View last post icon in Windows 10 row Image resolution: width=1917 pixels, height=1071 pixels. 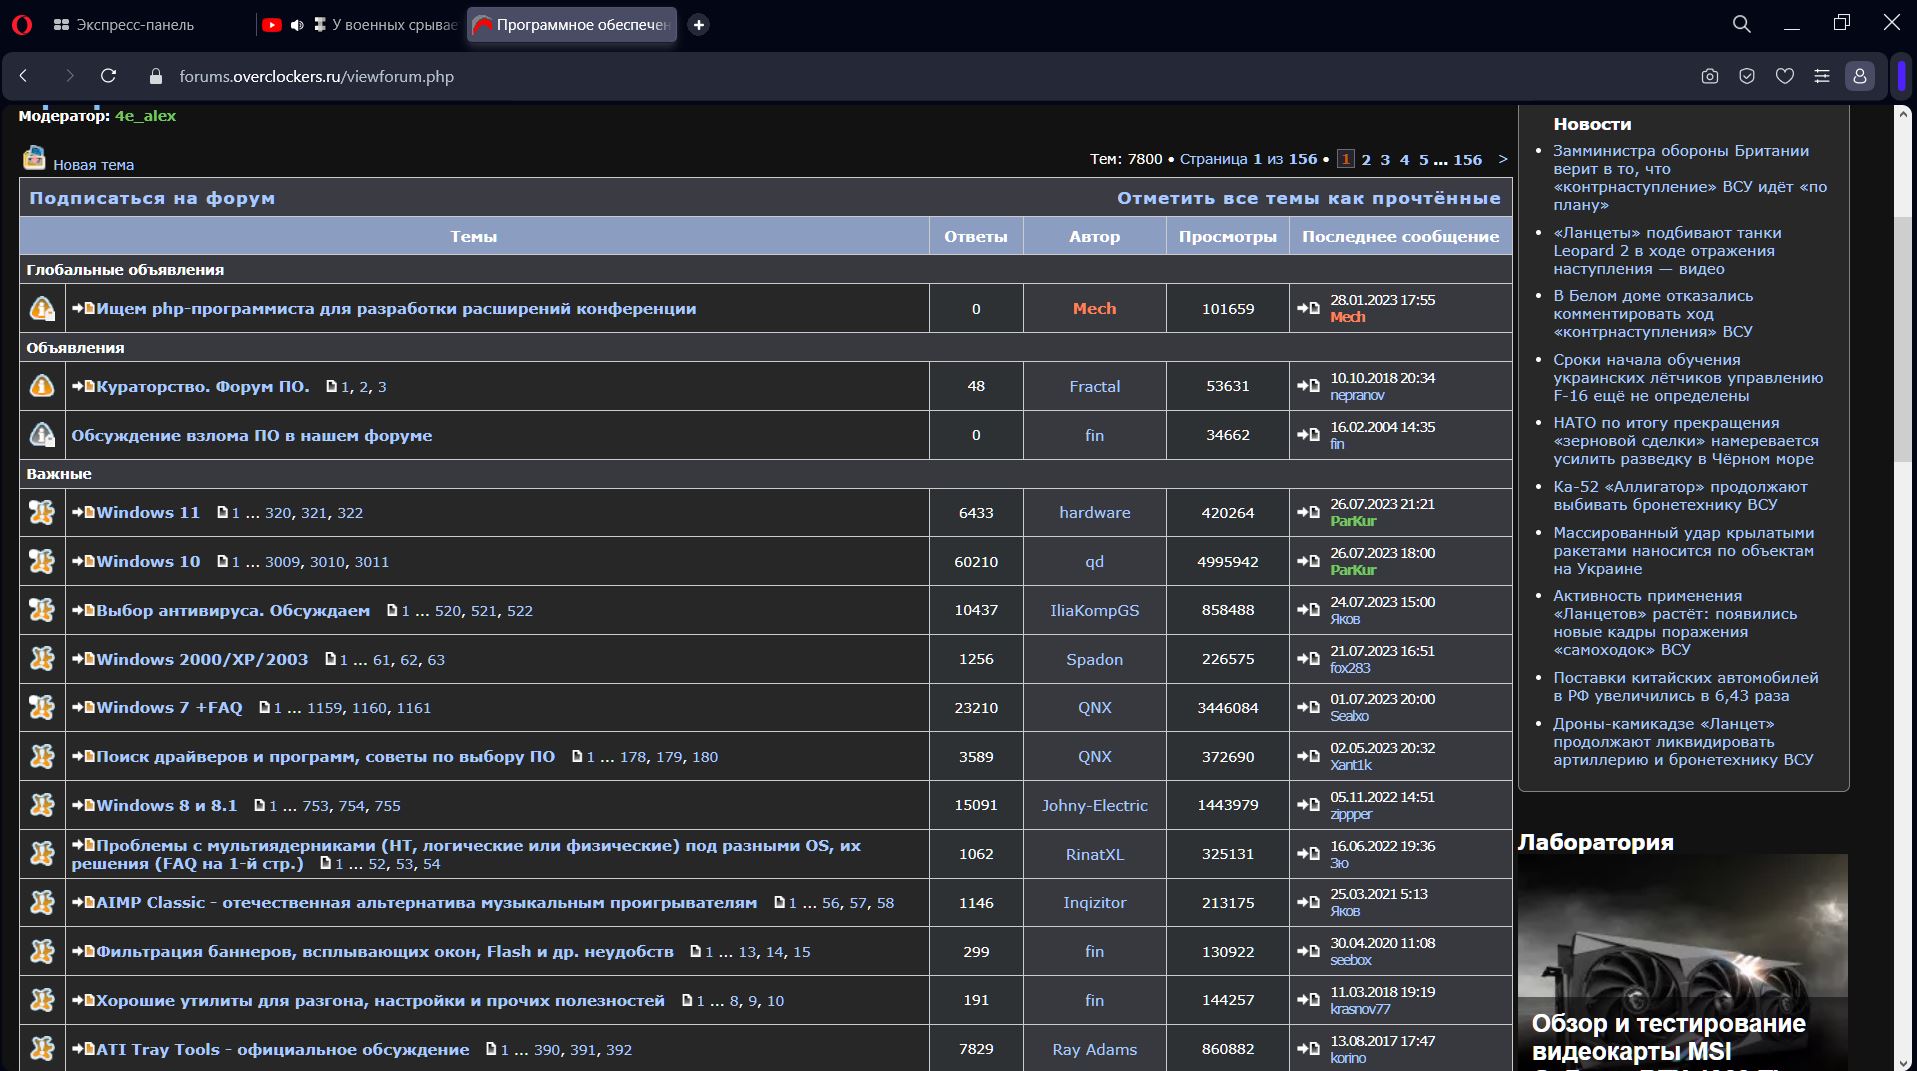tap(1308, 561)
